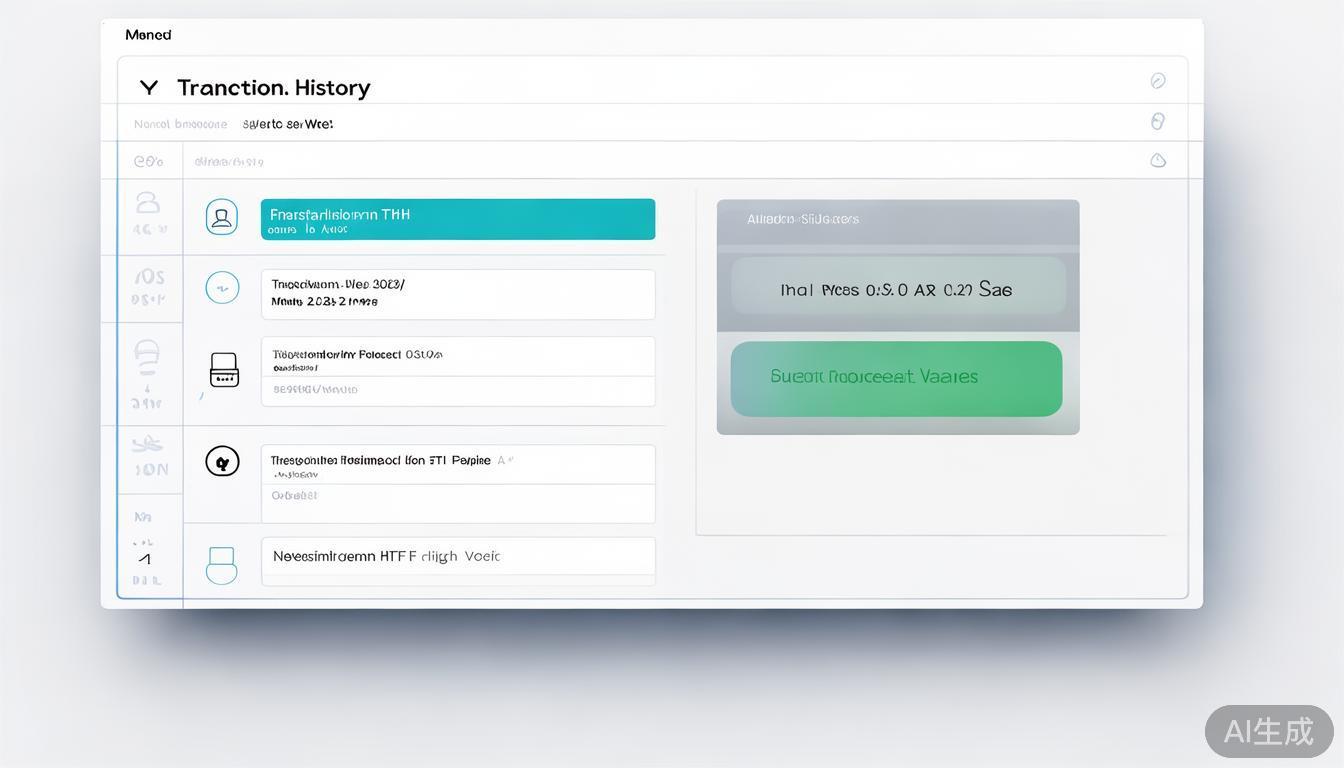Click the 'Alliadcn-Sliders' panel header
This screenshot has width=1344, height=768.
click(897, 220)
